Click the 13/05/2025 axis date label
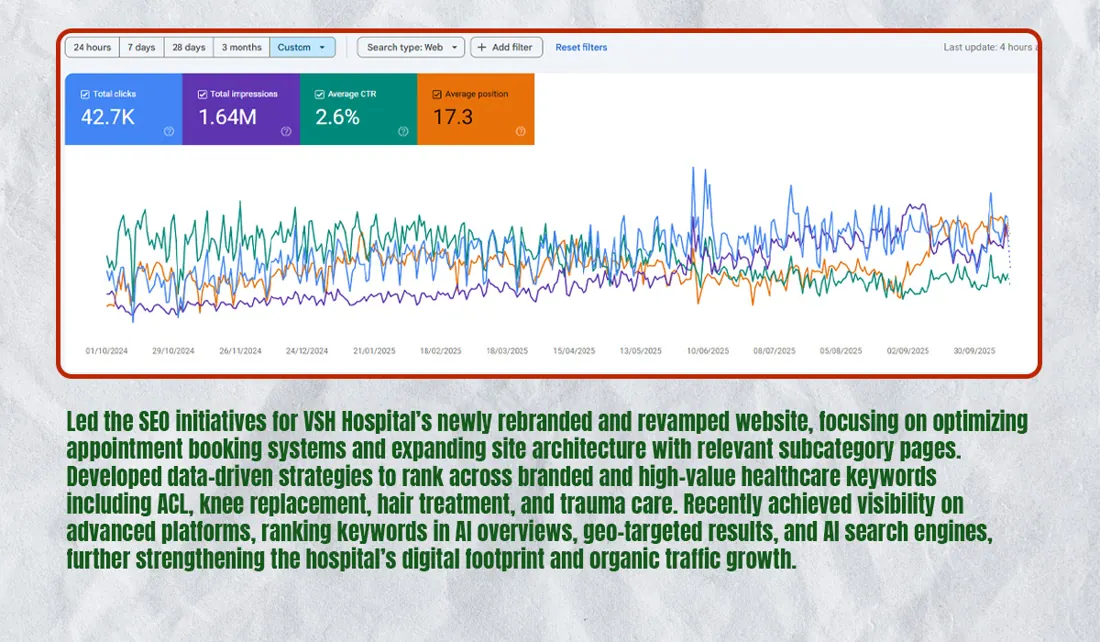The height and width of the screenshot is (642, 1100). tap(640, 351)
